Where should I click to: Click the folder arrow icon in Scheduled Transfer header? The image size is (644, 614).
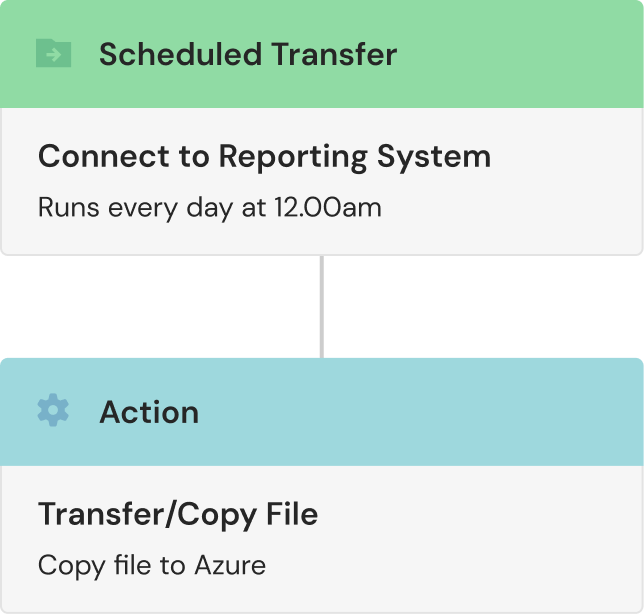click(53, 54)
